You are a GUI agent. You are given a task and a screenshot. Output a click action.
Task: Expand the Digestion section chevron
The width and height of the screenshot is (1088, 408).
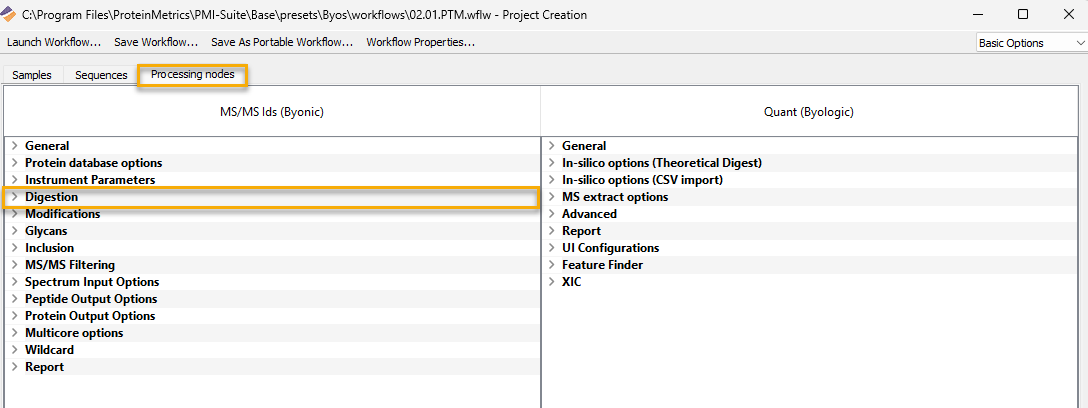14,197
